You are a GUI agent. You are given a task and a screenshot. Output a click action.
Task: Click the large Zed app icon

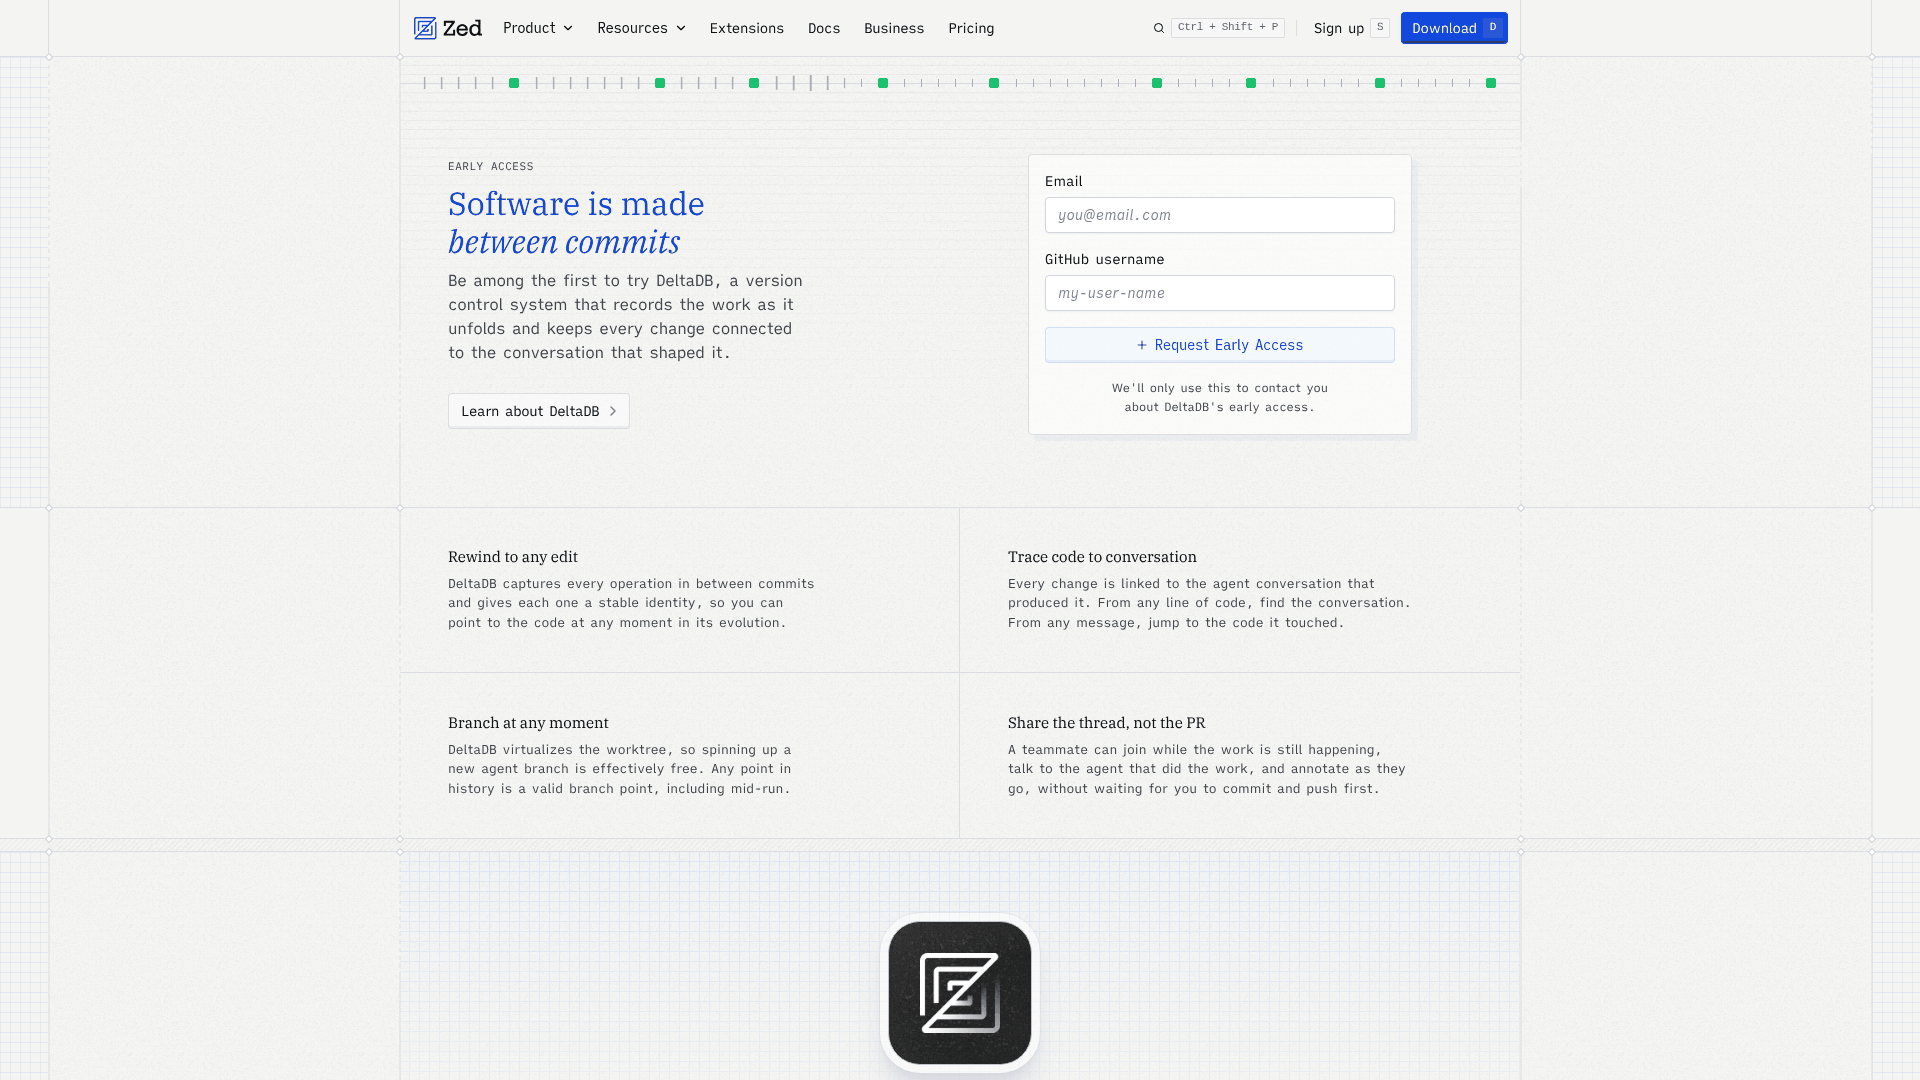point(960,993)
